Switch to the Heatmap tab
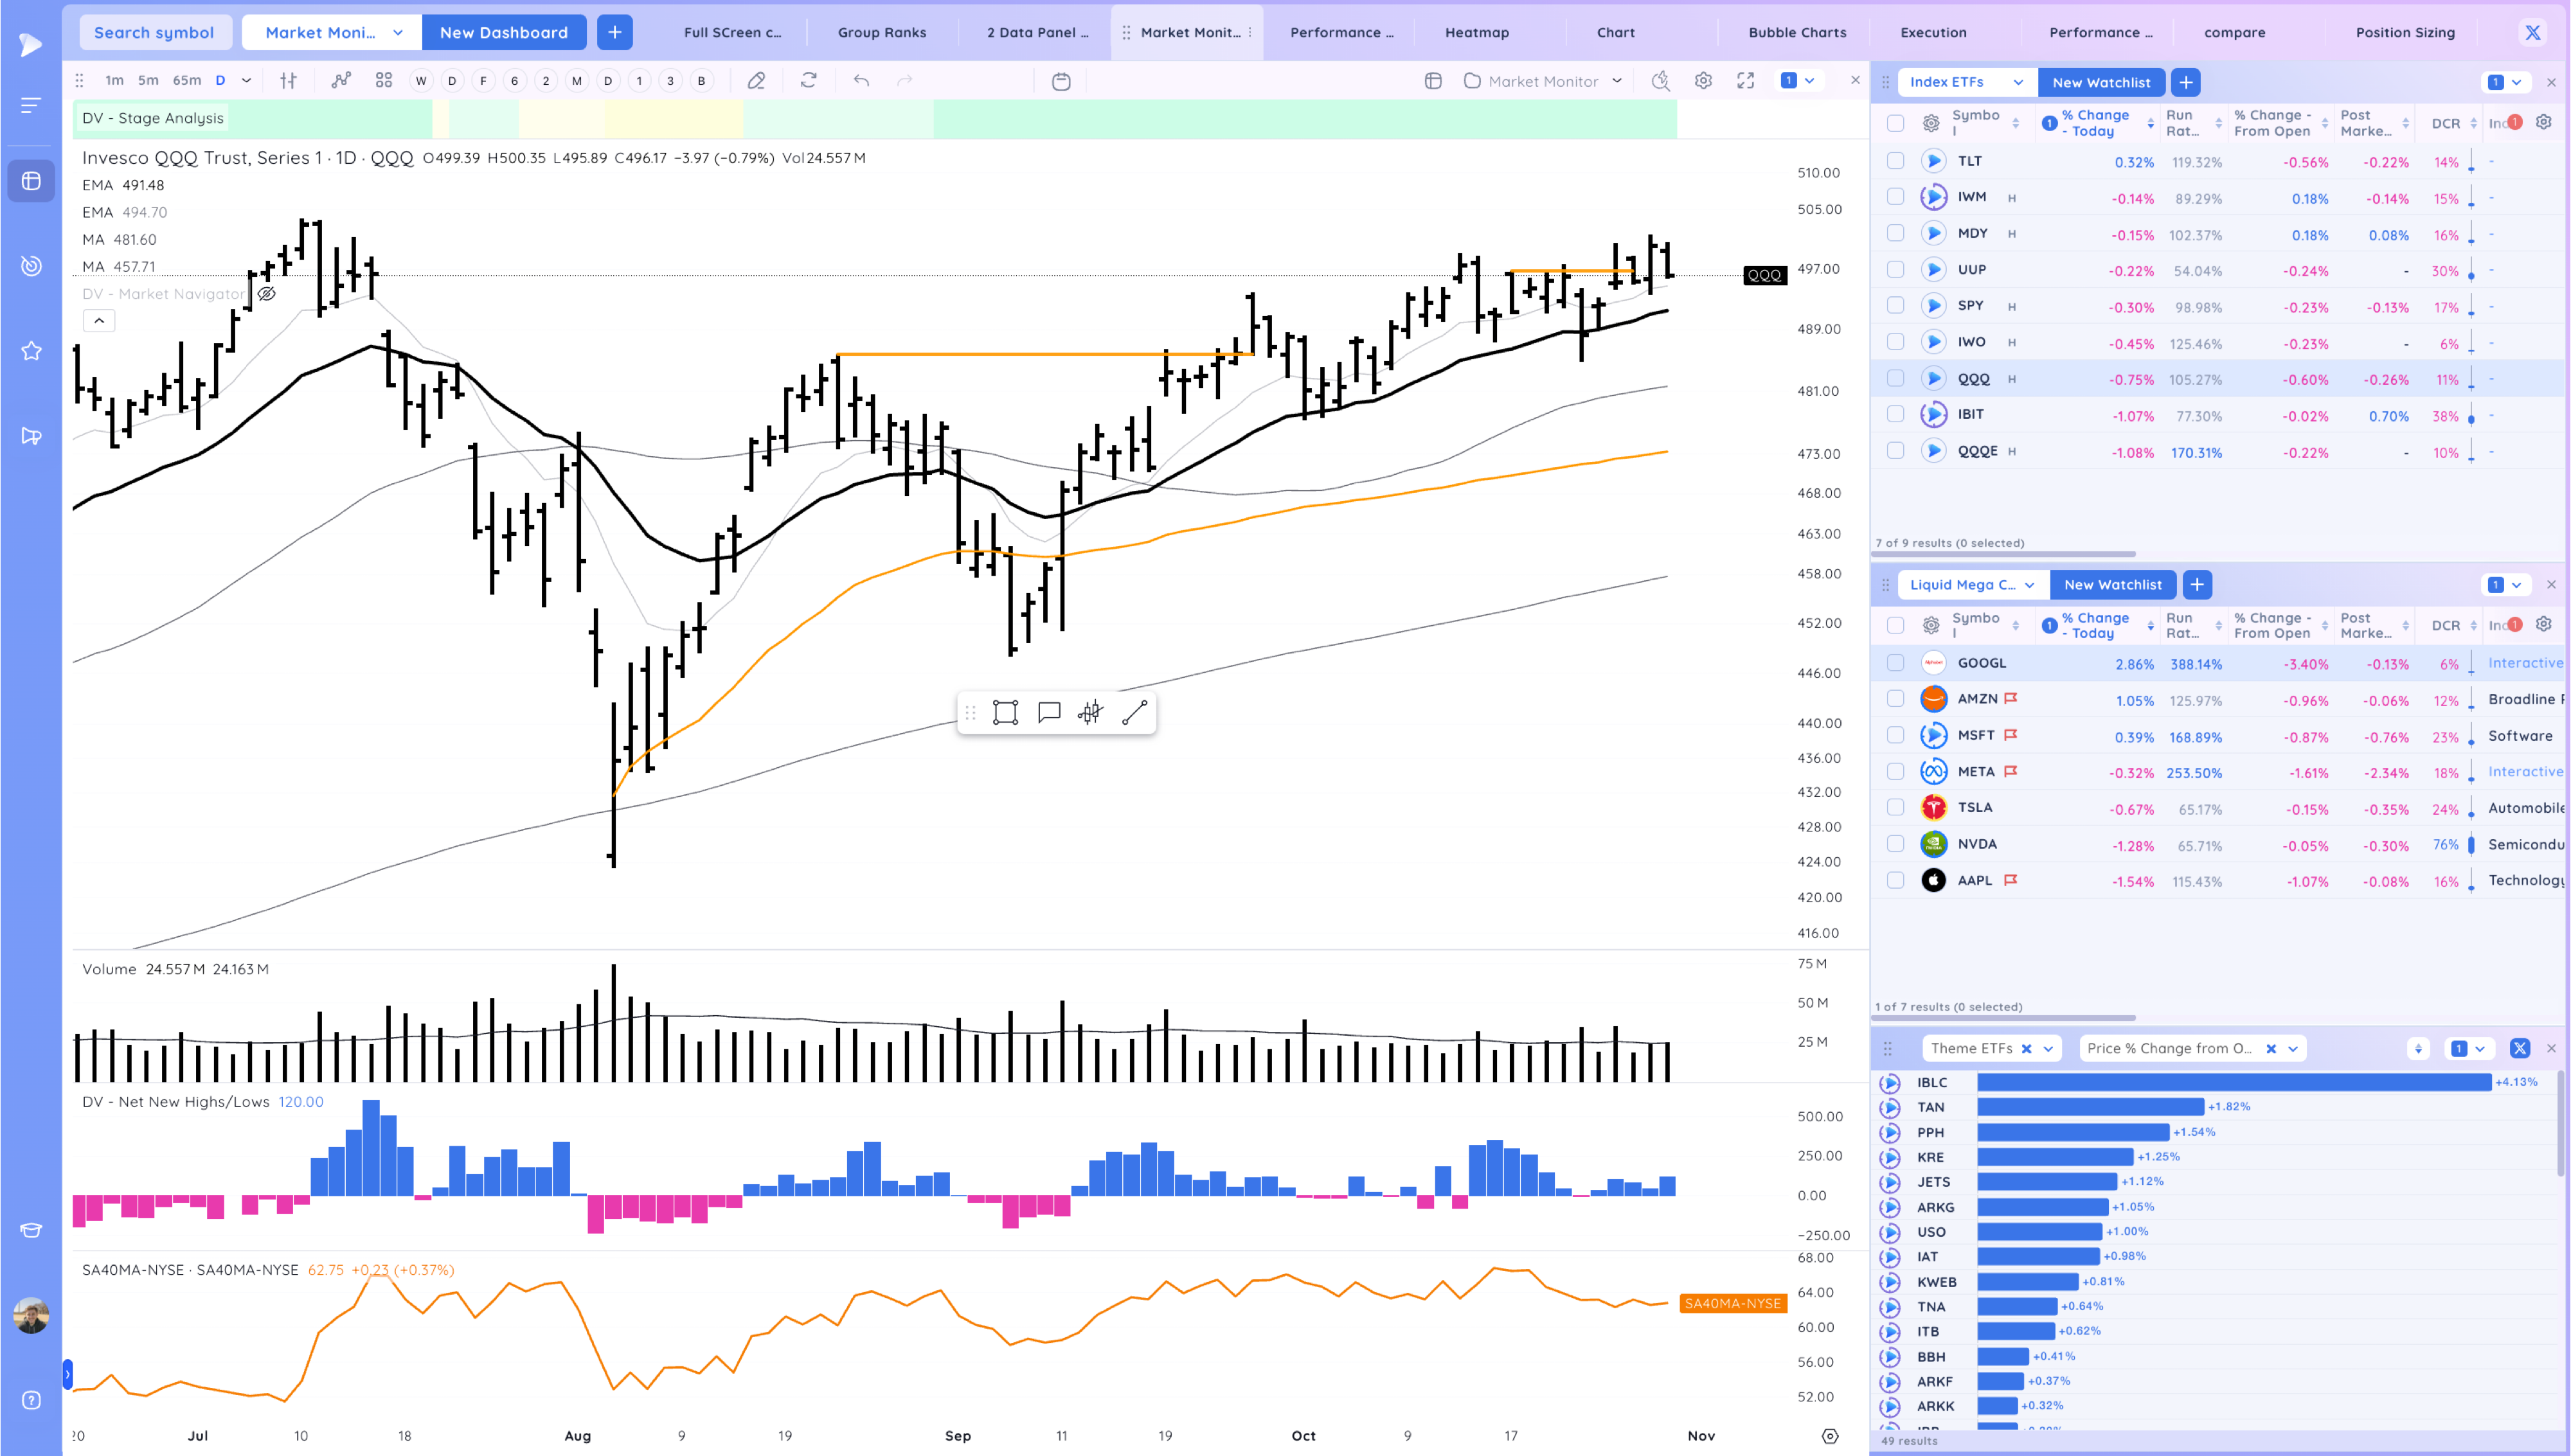Screen dimensions: 2571x1456 pyautogui.click(x=1476, y=33)
